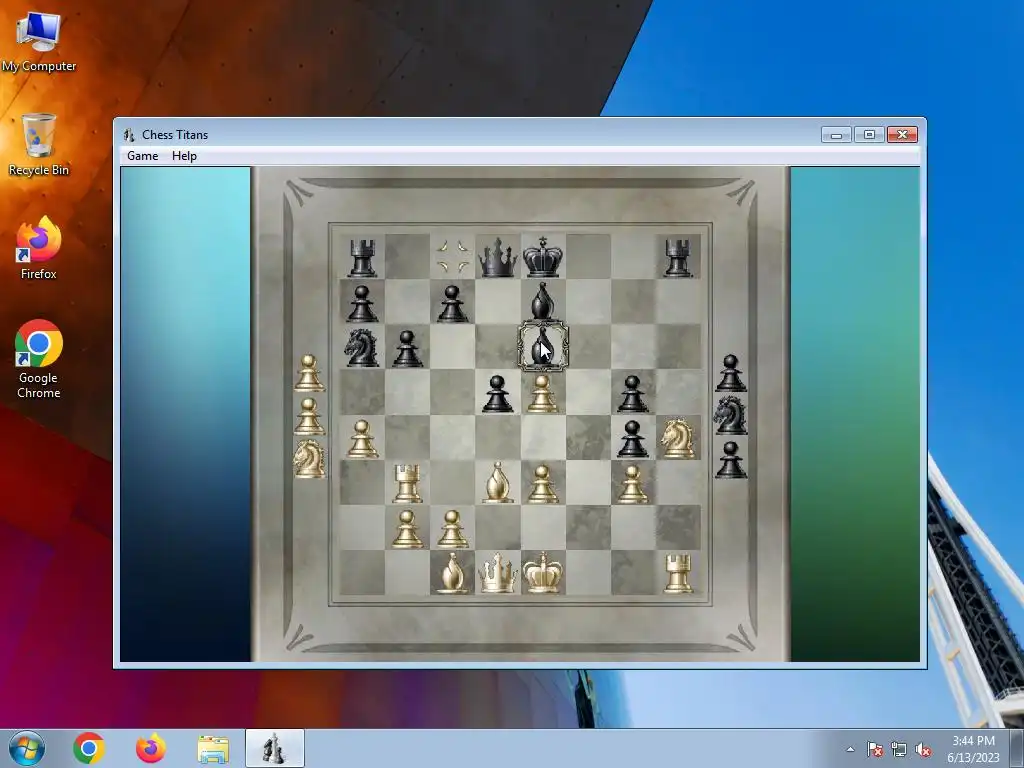The height and width of the screenshot is (768, 1024).
Task: Capture the white pawn on e5
Action: [x=543, y=393]
